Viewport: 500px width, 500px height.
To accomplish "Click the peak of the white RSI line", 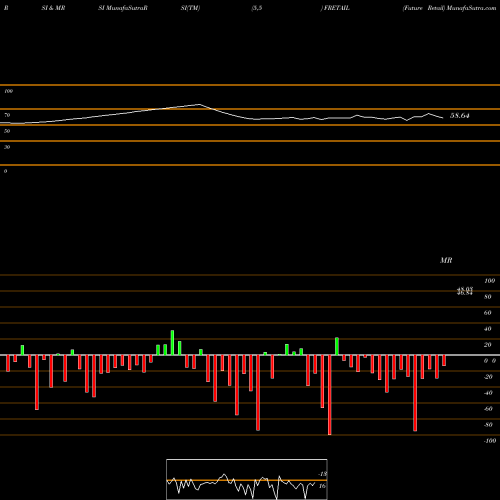I will (199, 104).
